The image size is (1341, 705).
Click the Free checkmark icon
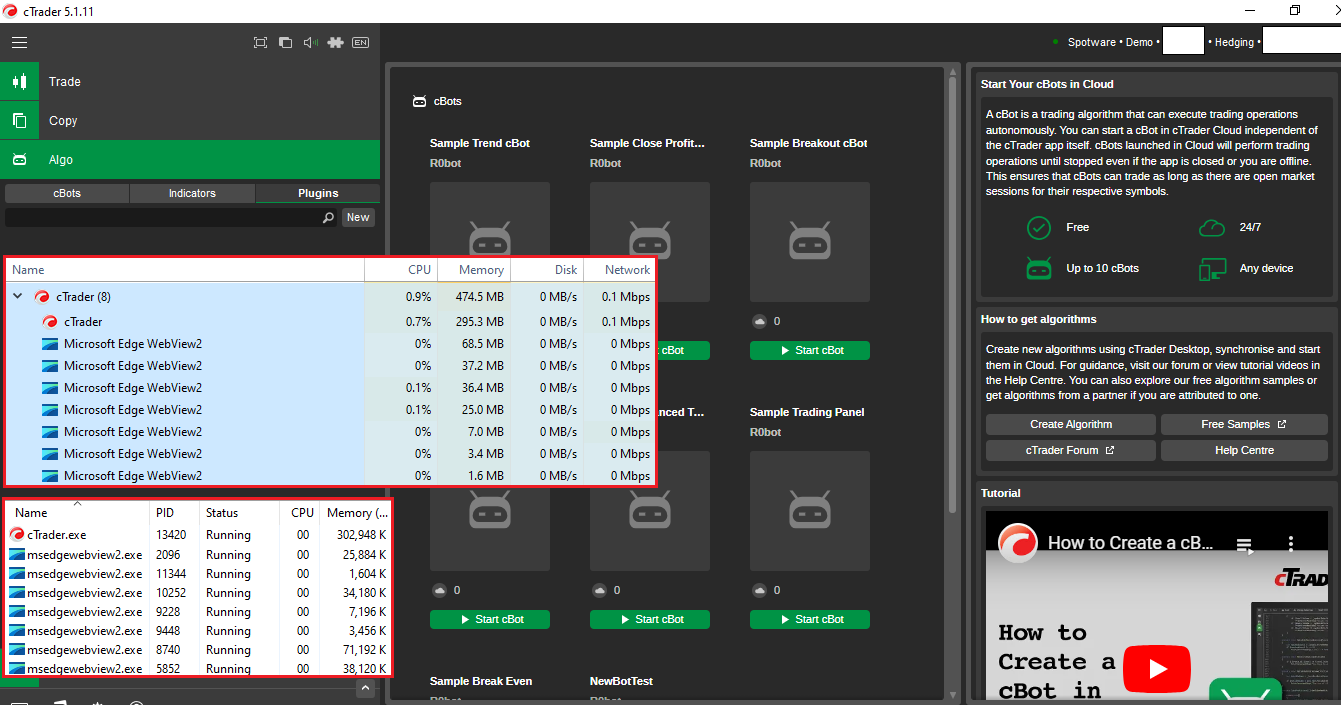click(x=1039, y=227)
